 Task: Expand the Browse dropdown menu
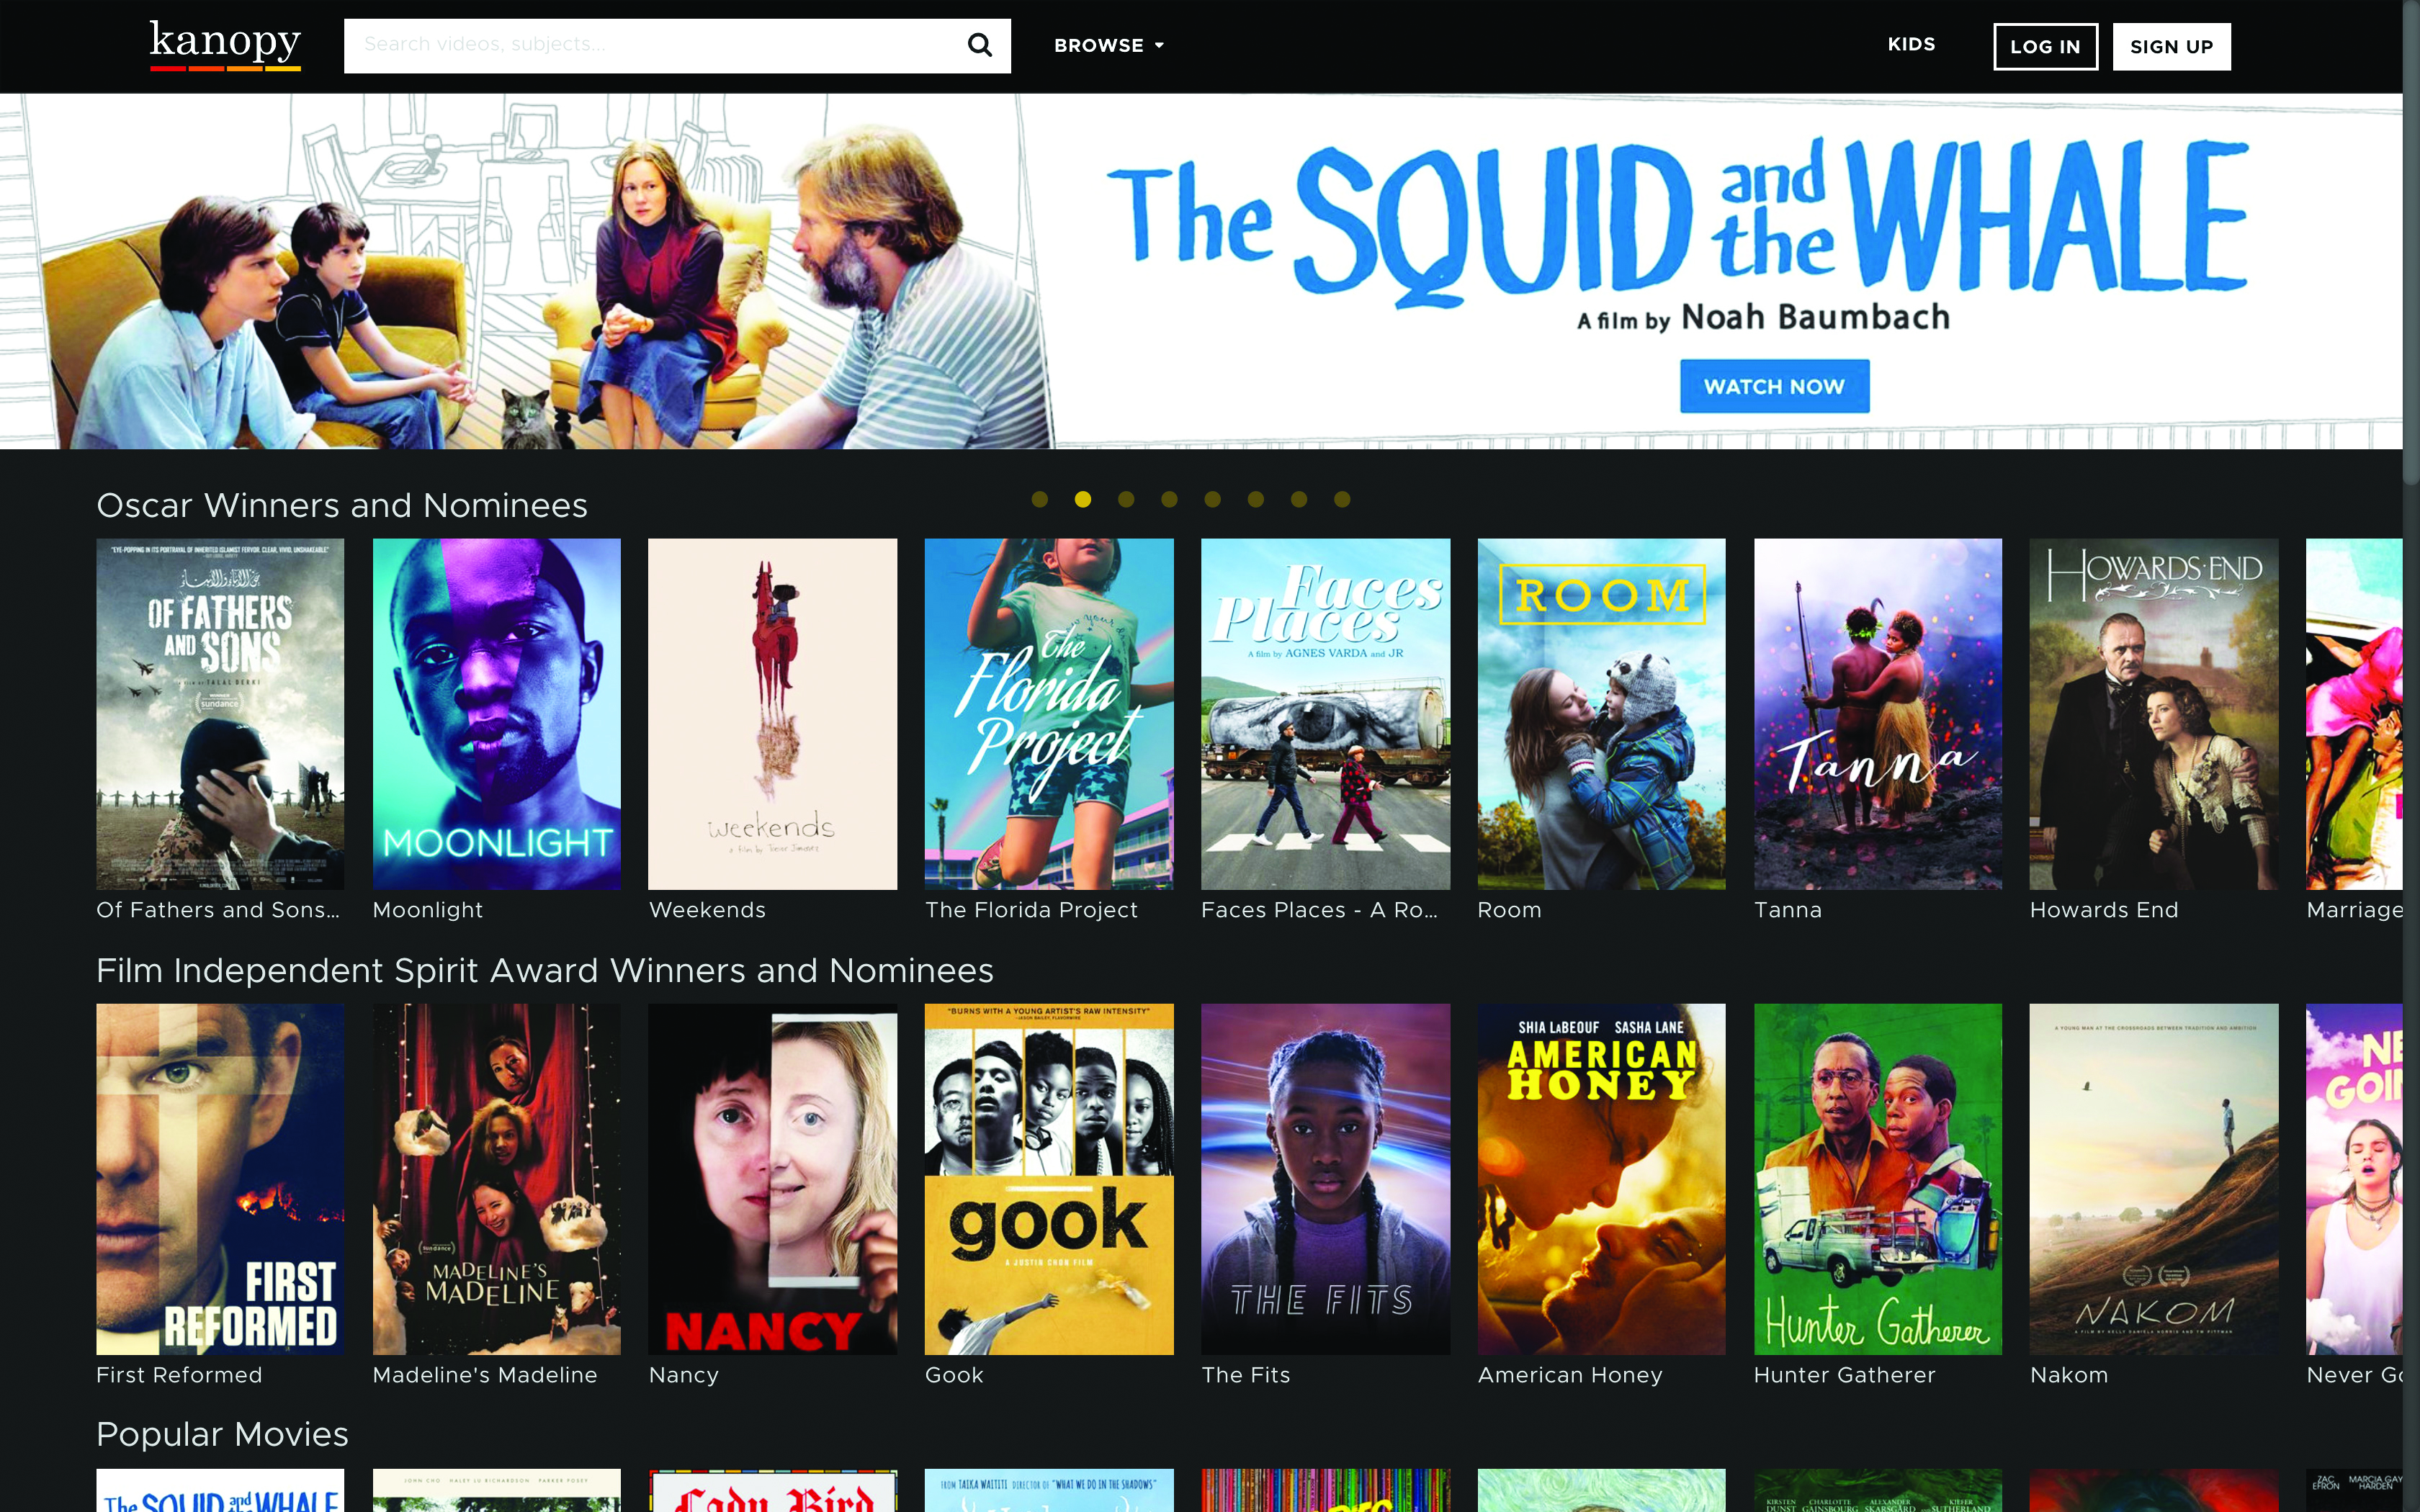[x=1108, y=45]
